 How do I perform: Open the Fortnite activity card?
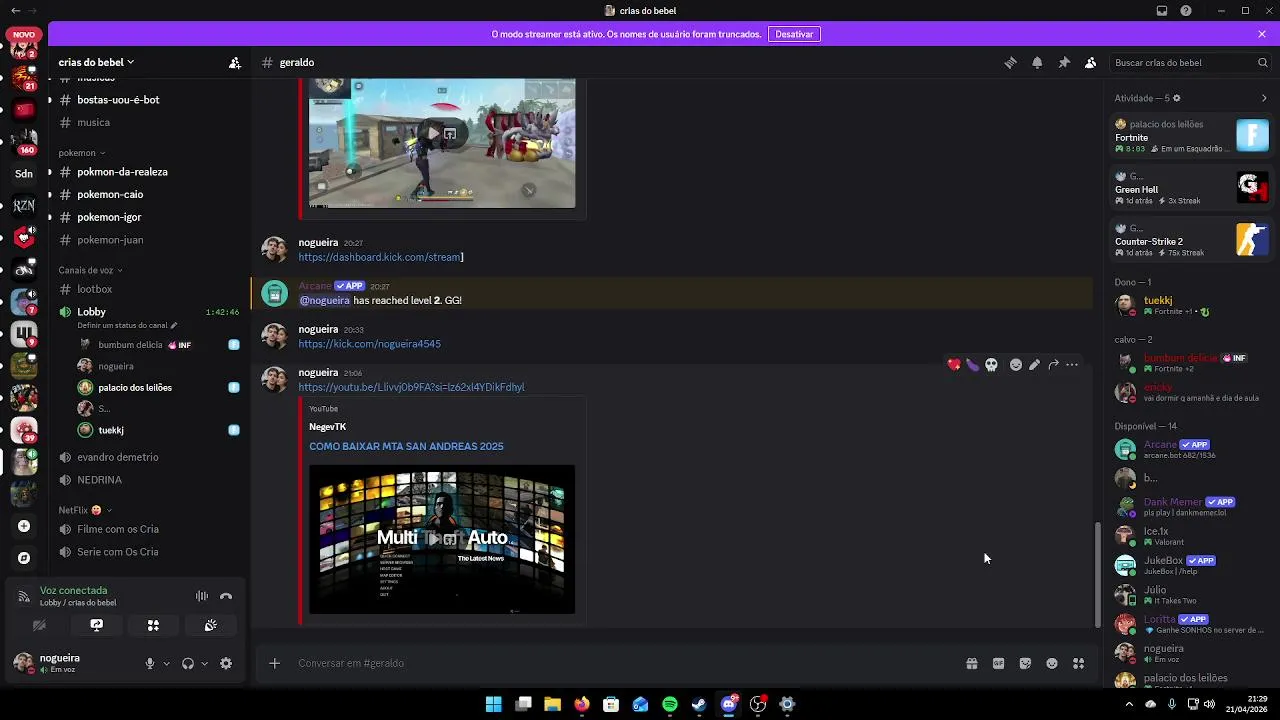click(1192, 136)
